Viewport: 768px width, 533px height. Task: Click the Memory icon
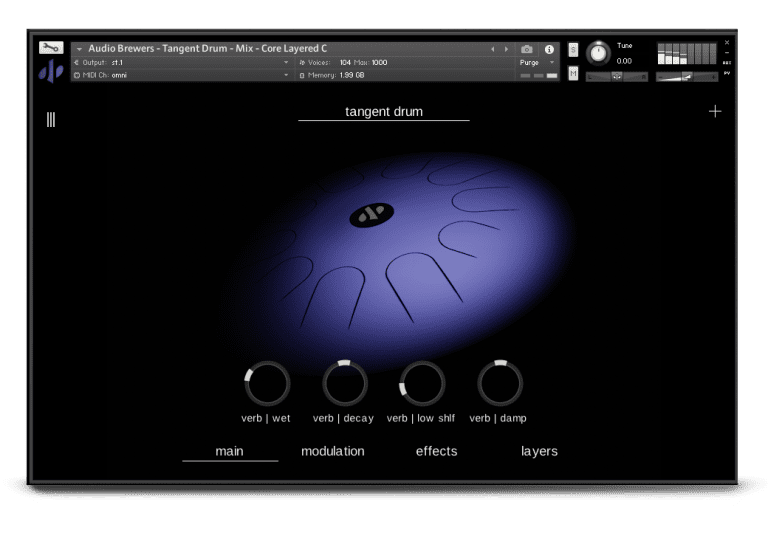point(302,75)
